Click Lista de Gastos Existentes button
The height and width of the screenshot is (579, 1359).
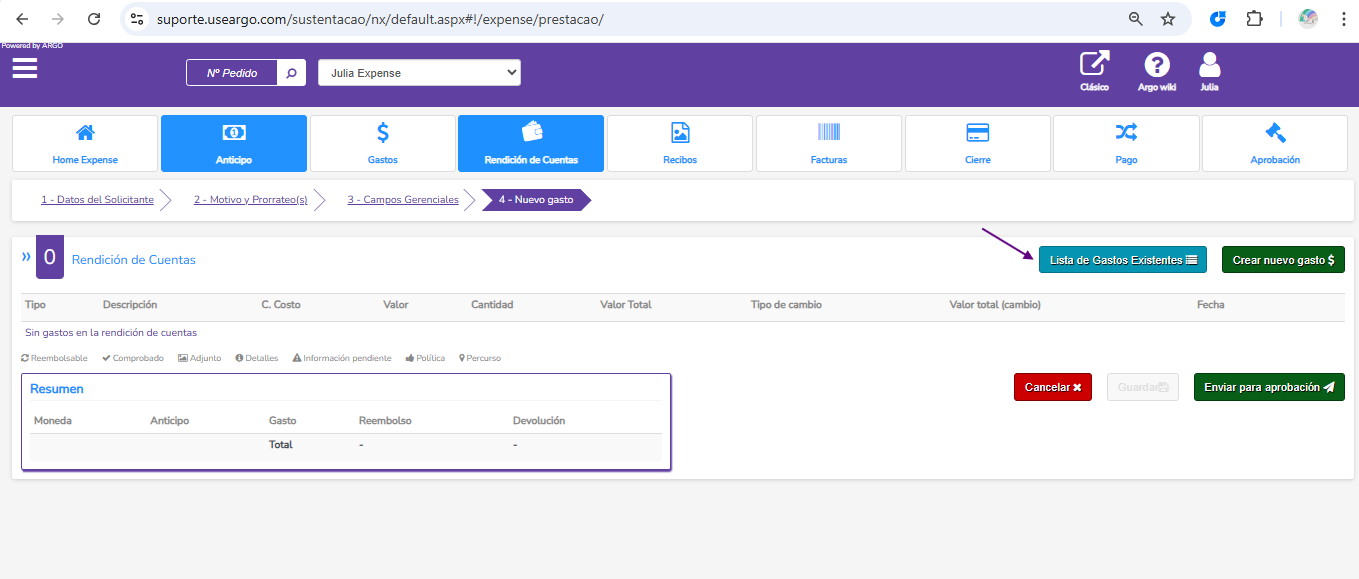[1122, 260]
